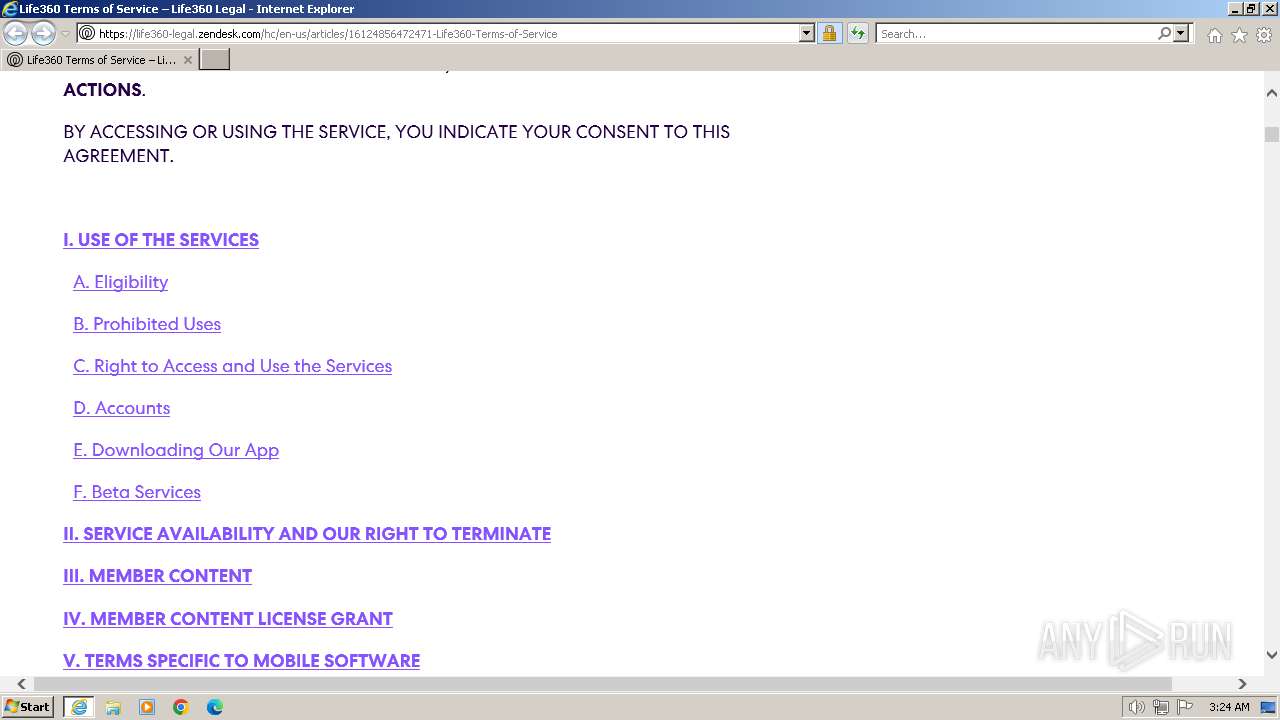Open the Home icon
The image size is (1280, 720).
(1214, 35)
